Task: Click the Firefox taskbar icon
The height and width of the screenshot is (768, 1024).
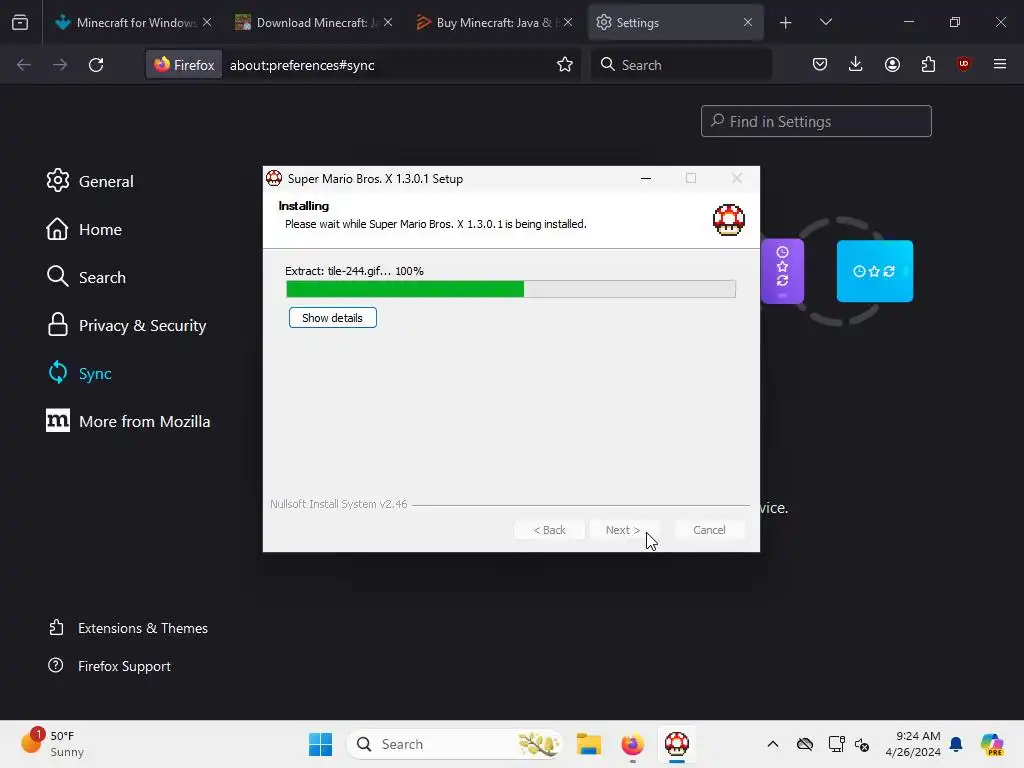Action: tap(632, 744)
